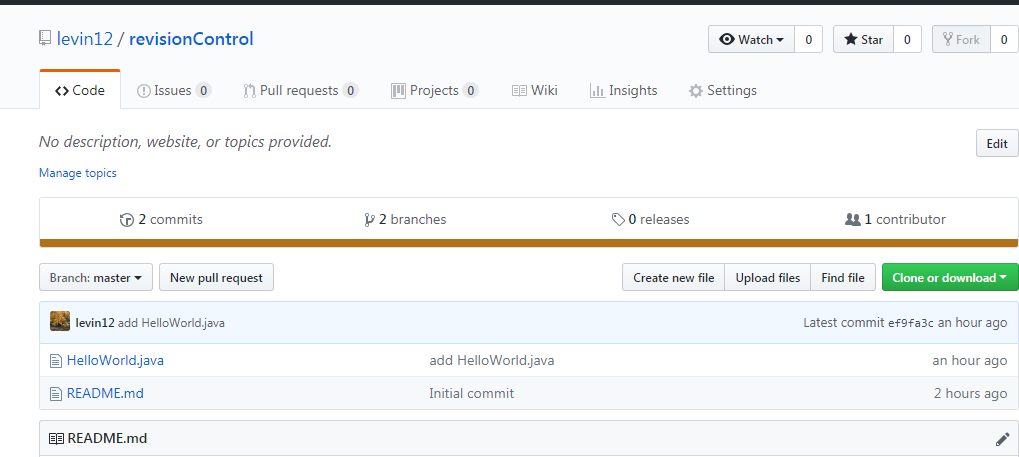Click the book icon in README.md header
The width and height of the screenshot is (1019, 457).
pyautogui.click(x=57, y=439)
